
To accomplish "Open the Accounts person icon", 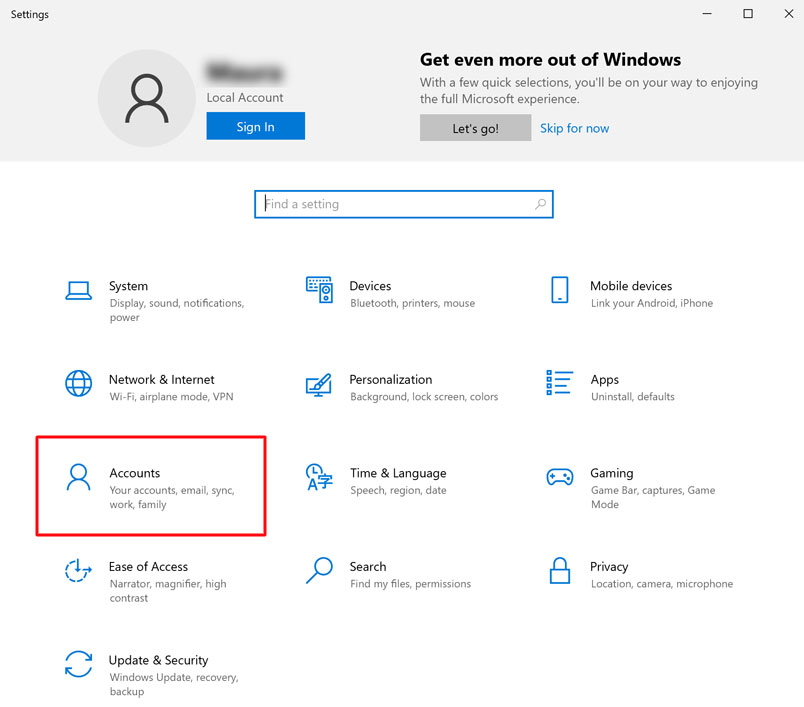I will pyautogui.click(x=78, y=477).
